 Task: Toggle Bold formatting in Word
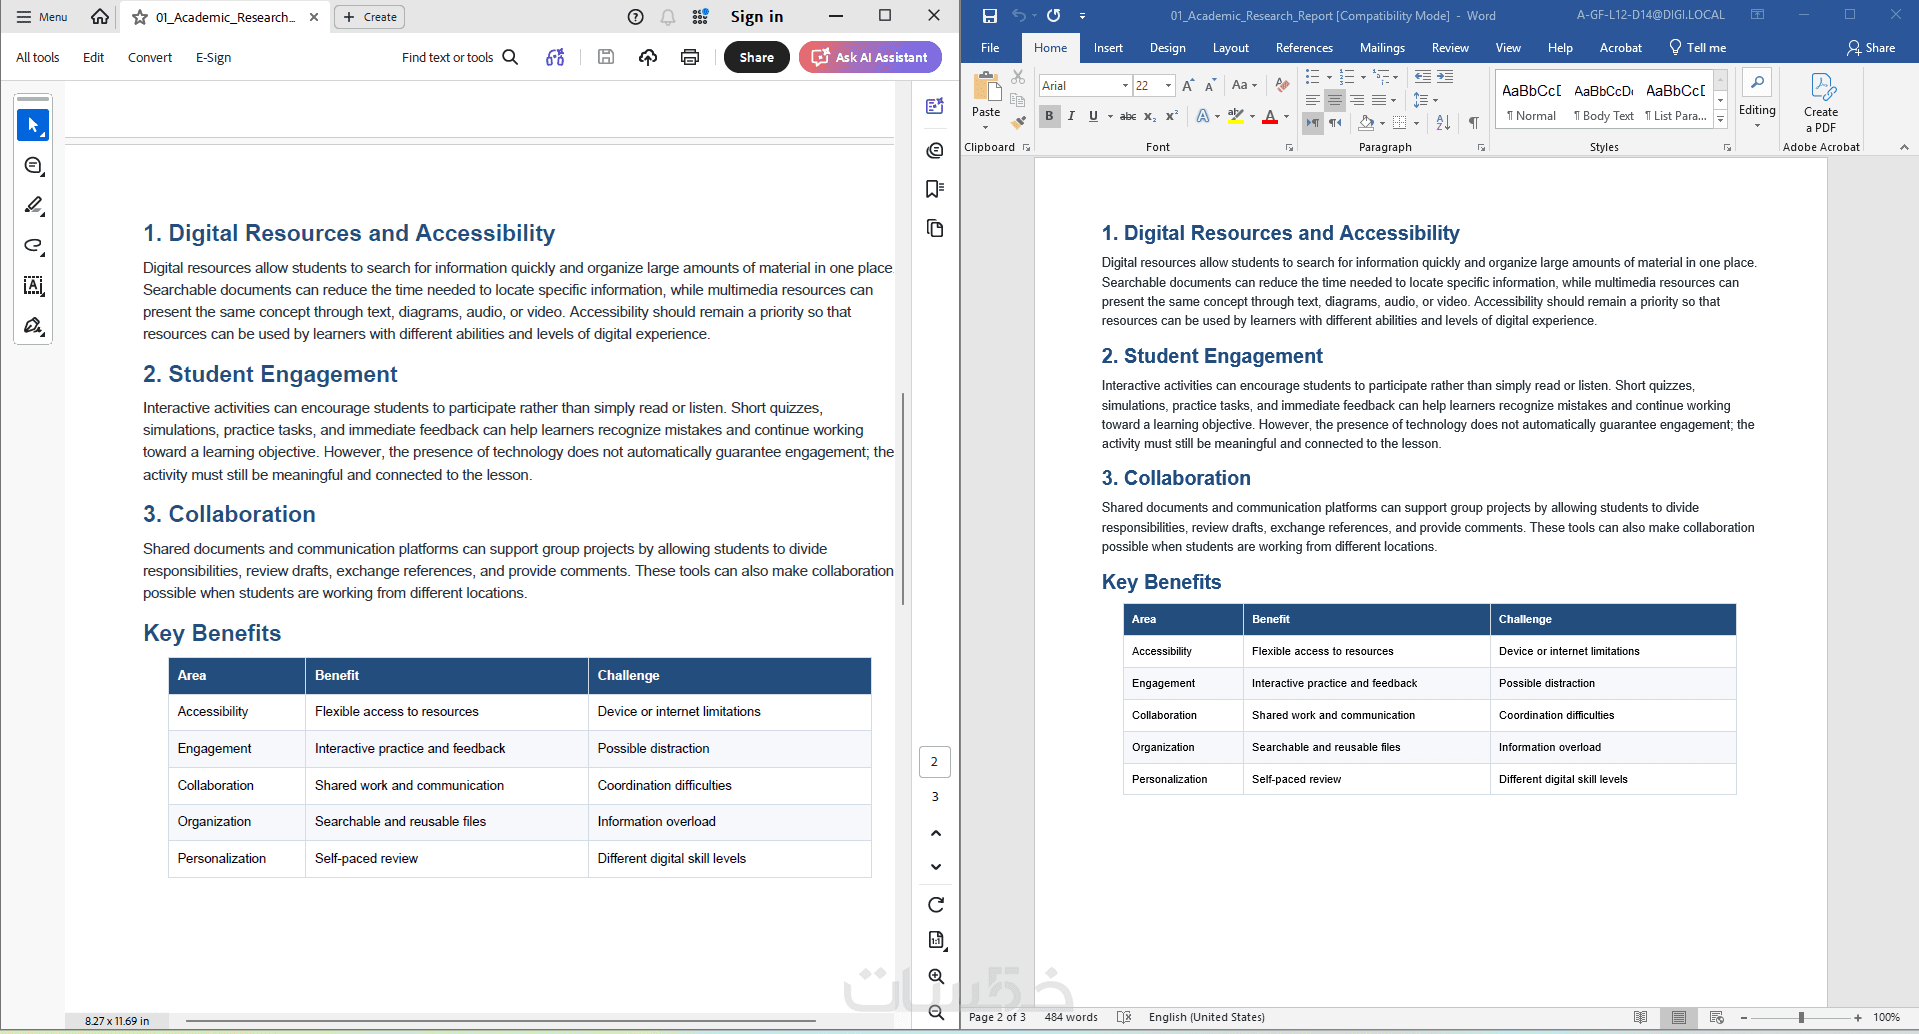(x=1049, y=116)
